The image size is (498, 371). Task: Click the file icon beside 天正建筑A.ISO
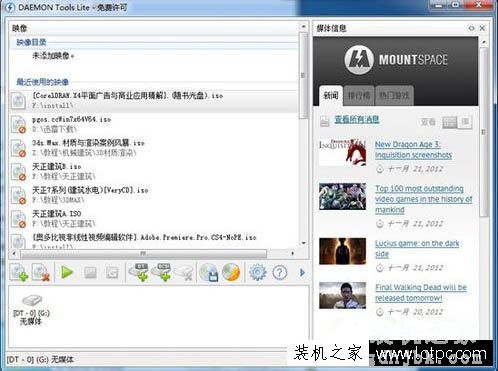pyautogui.click(x=18, y=219)
